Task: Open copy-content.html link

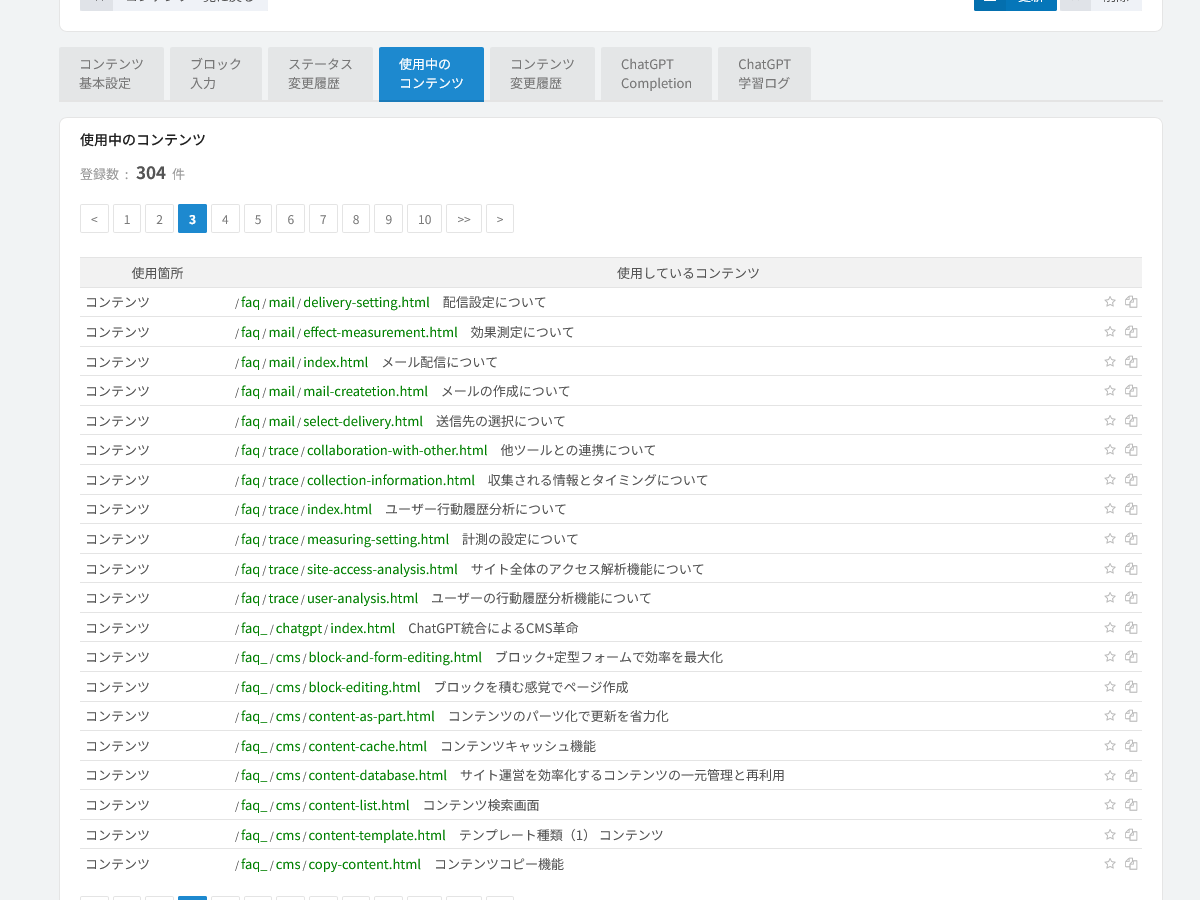Action: [365, 864]
